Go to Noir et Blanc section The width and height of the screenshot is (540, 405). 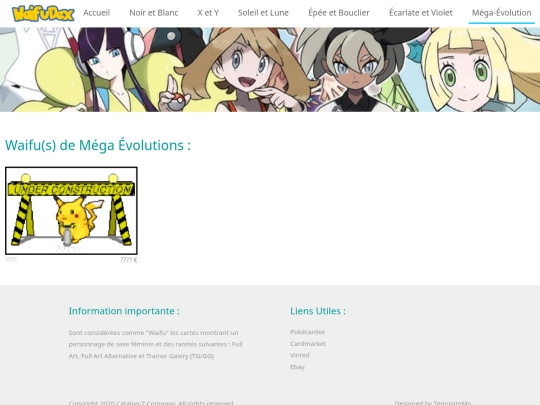pyautogui.click(x=154, y=13)
